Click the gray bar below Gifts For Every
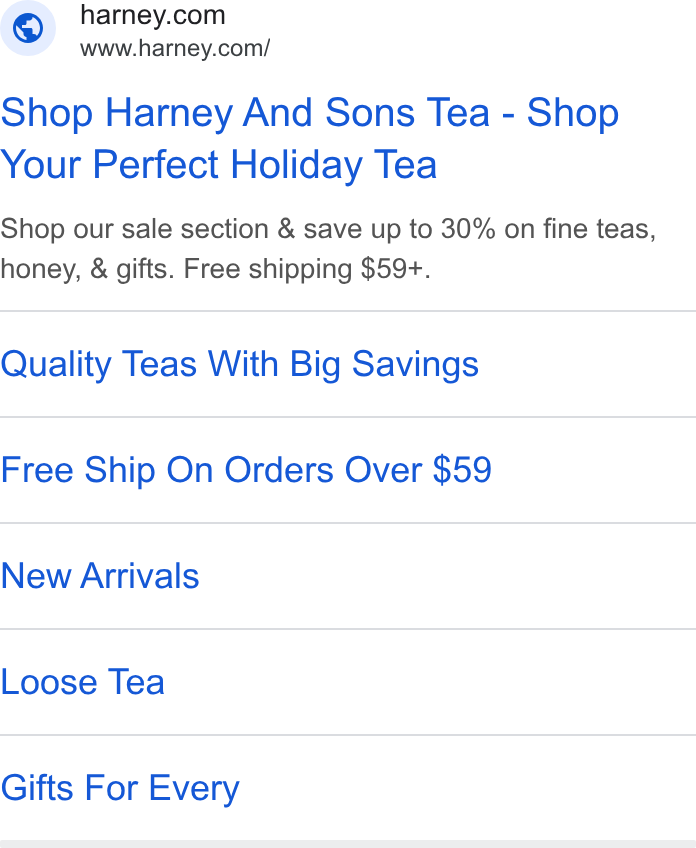 point(348,844)
